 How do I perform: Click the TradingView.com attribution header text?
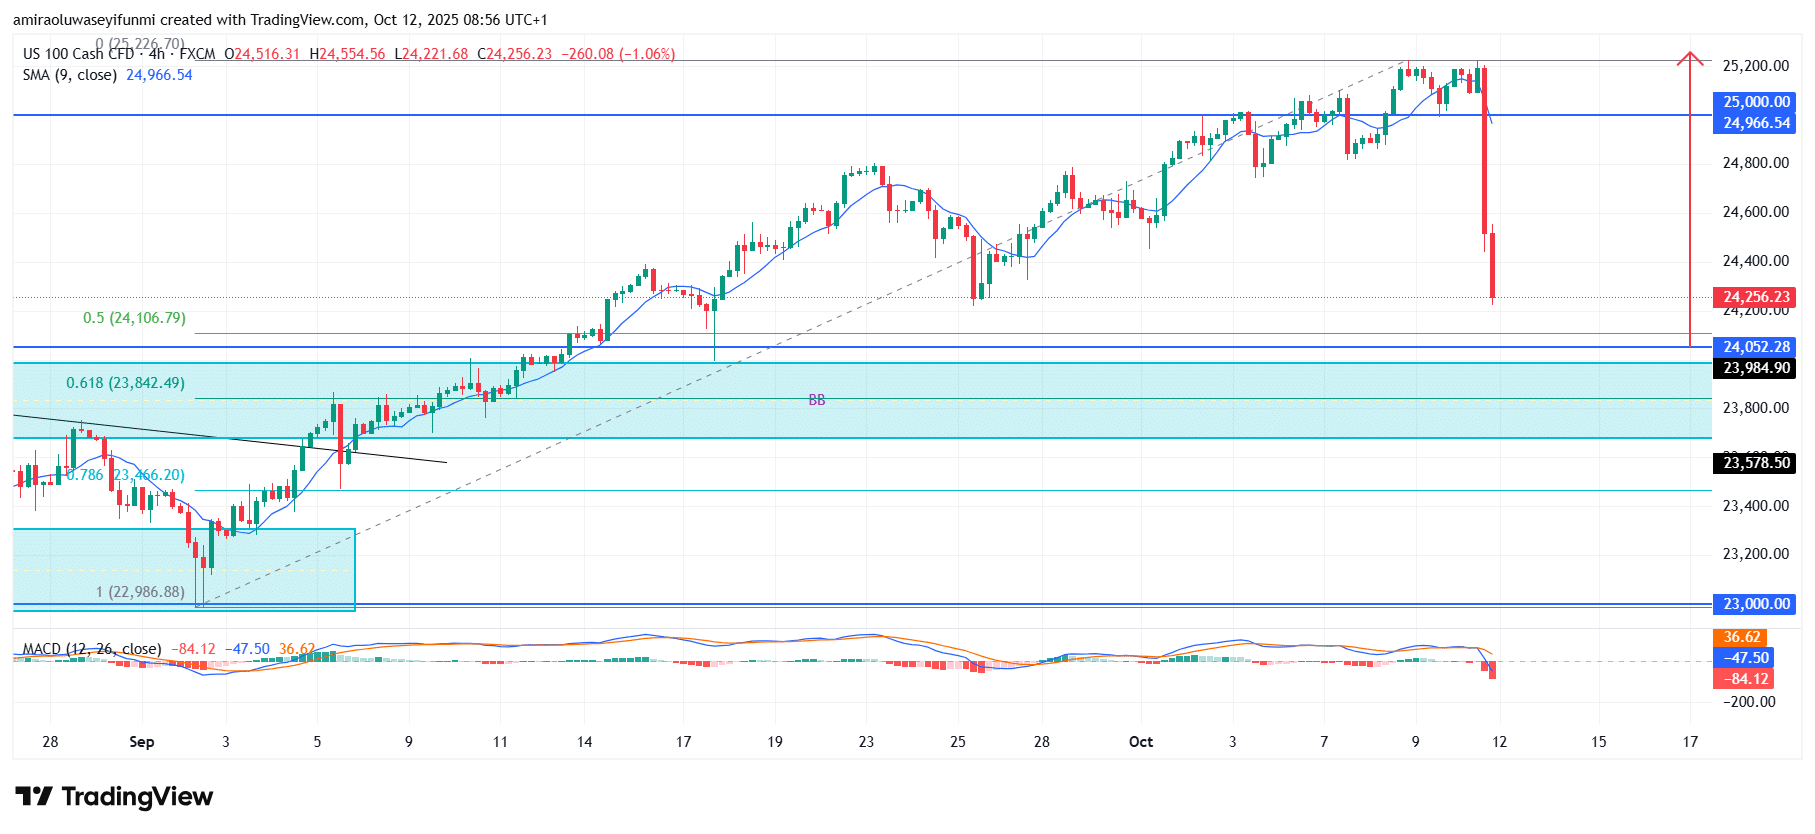[280, 20]
